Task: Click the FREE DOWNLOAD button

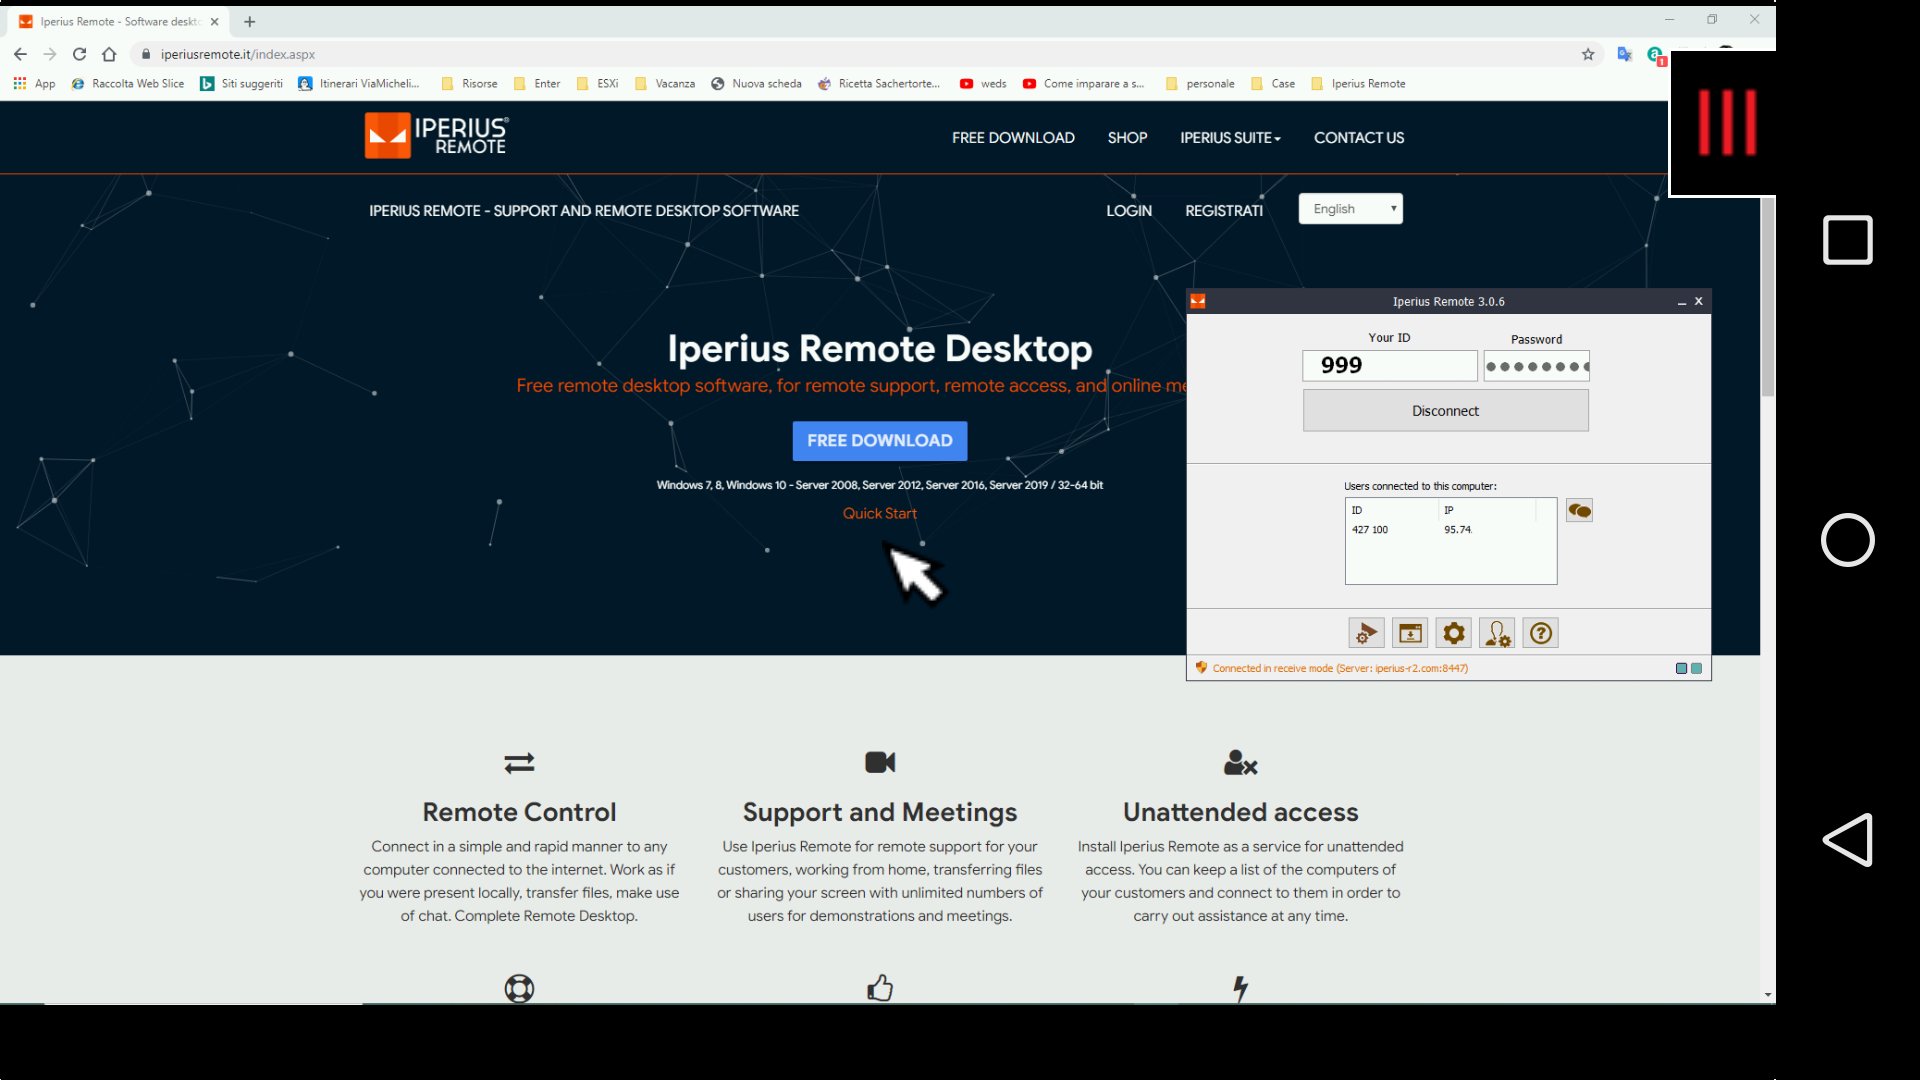Action: click(879, 440)
